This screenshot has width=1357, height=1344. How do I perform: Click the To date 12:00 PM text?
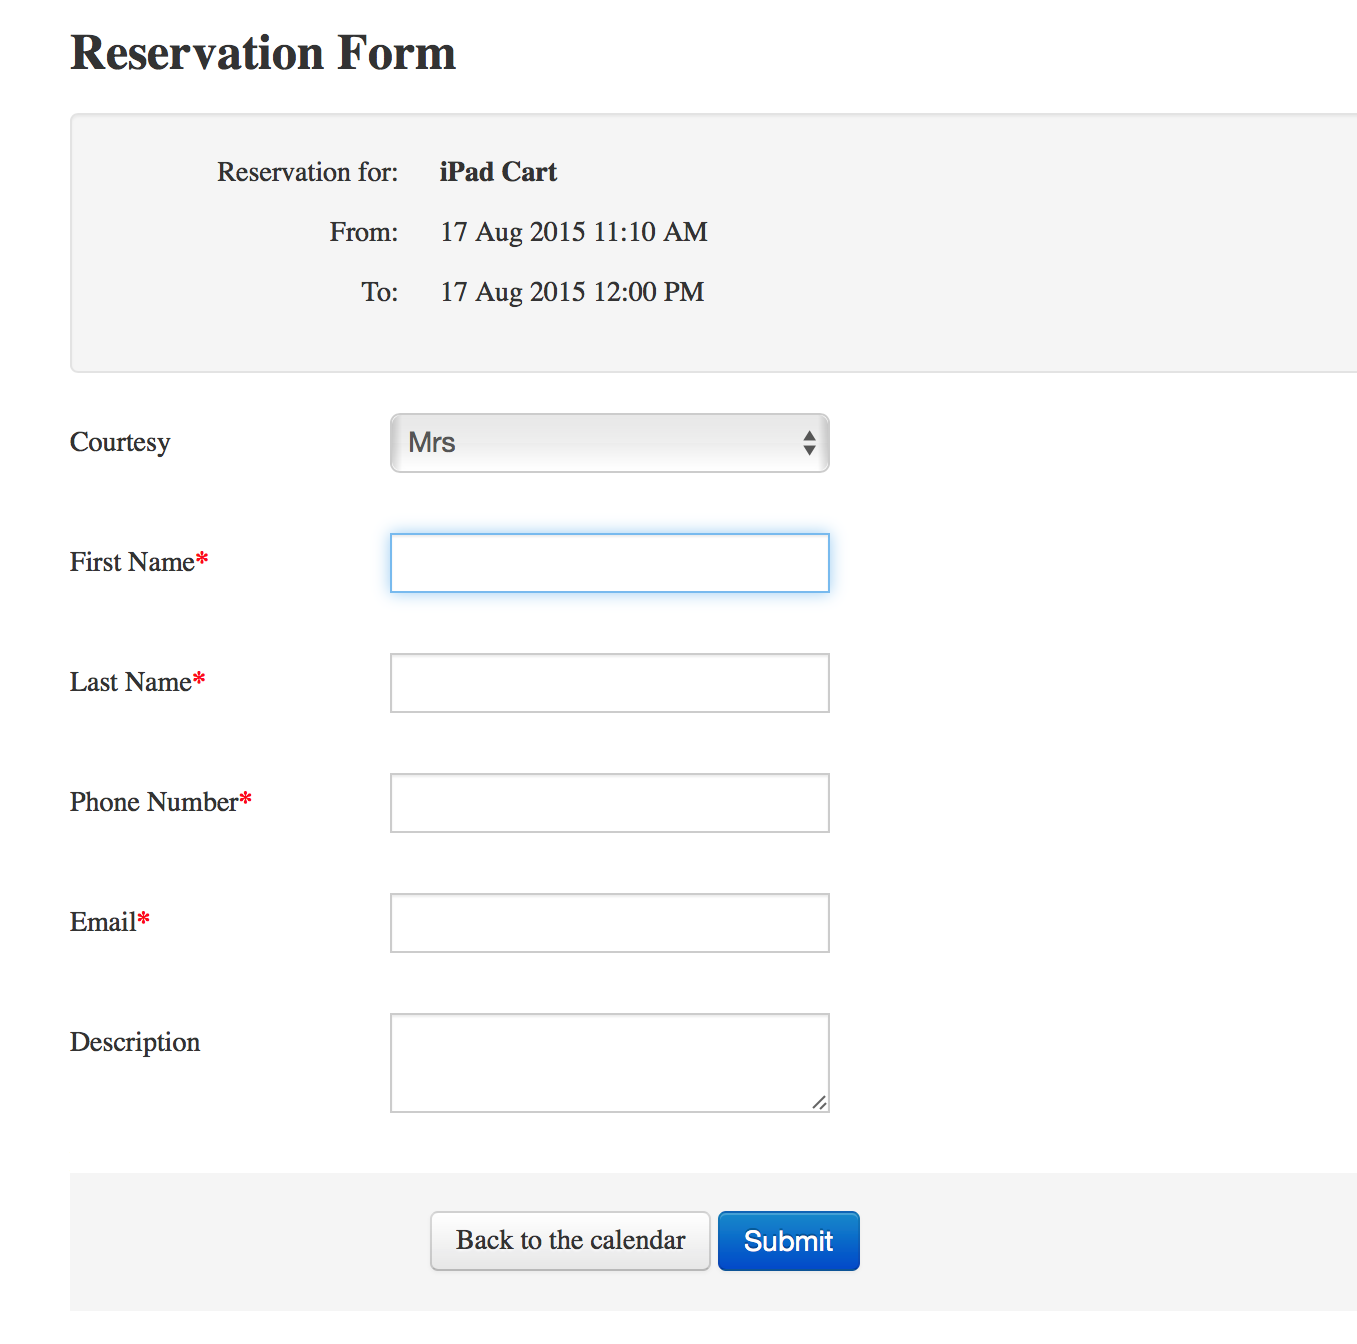click(x=572, y=292)
